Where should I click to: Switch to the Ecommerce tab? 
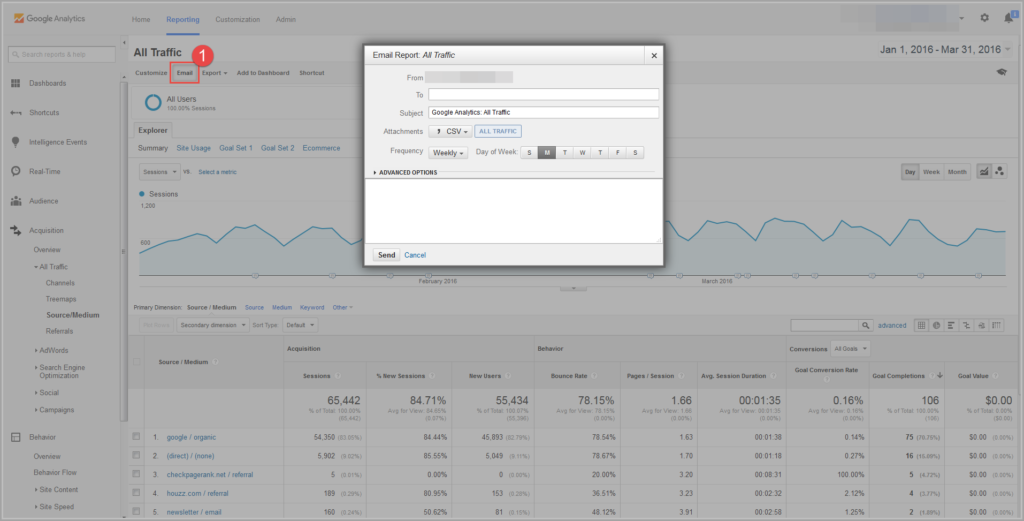coord(321,148)
